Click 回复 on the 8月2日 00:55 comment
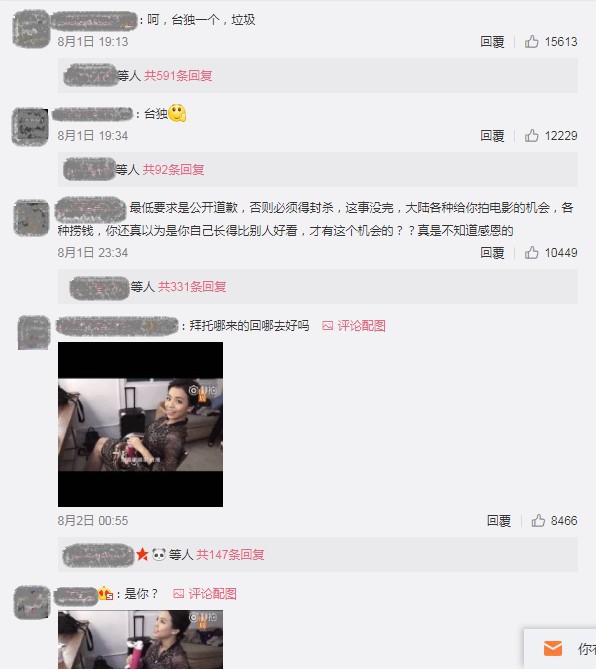This screenshot has height=670, width=596. pos(499,520)
